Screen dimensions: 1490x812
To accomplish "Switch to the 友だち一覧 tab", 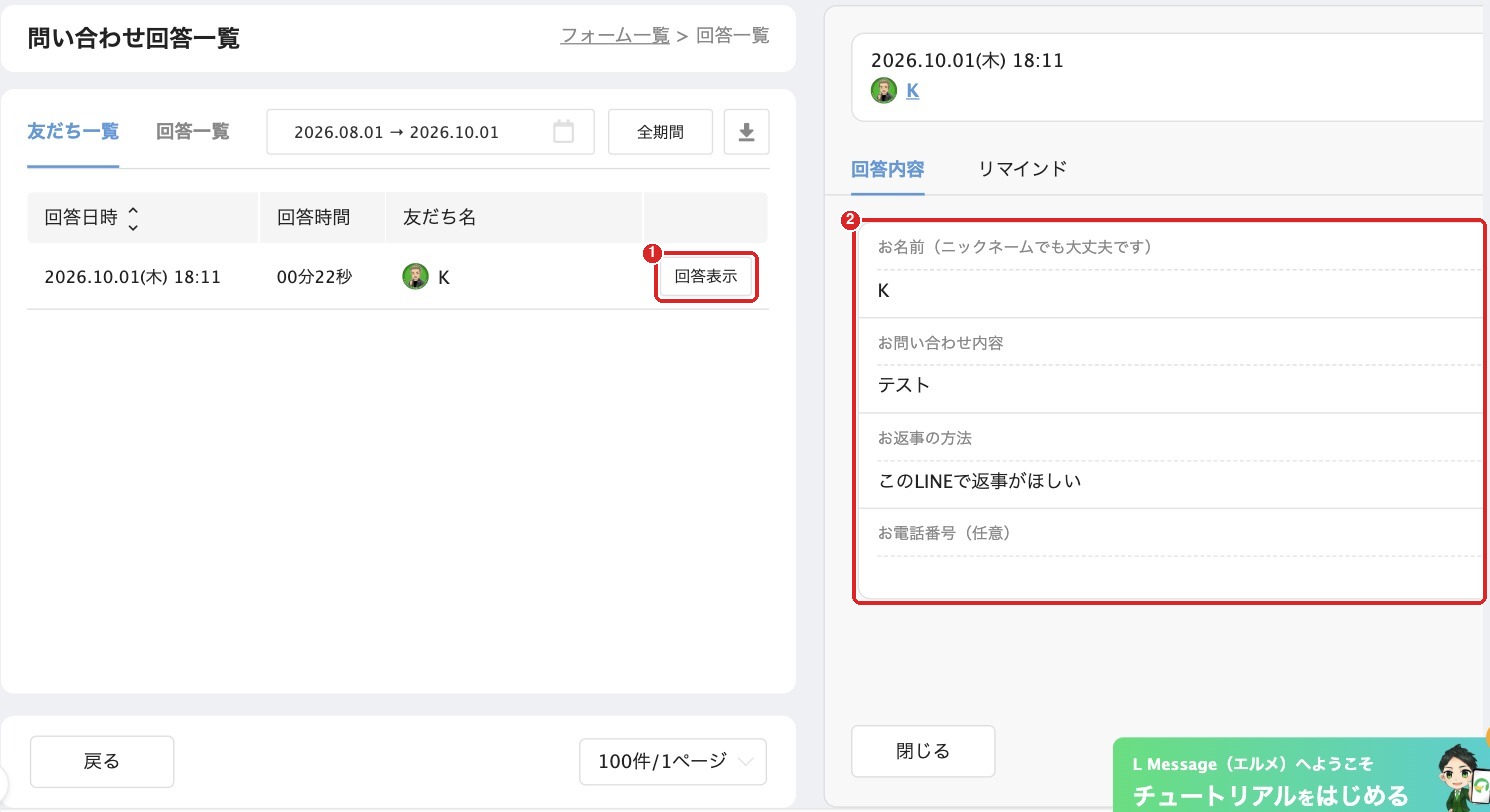I will [x=73, y=131].
